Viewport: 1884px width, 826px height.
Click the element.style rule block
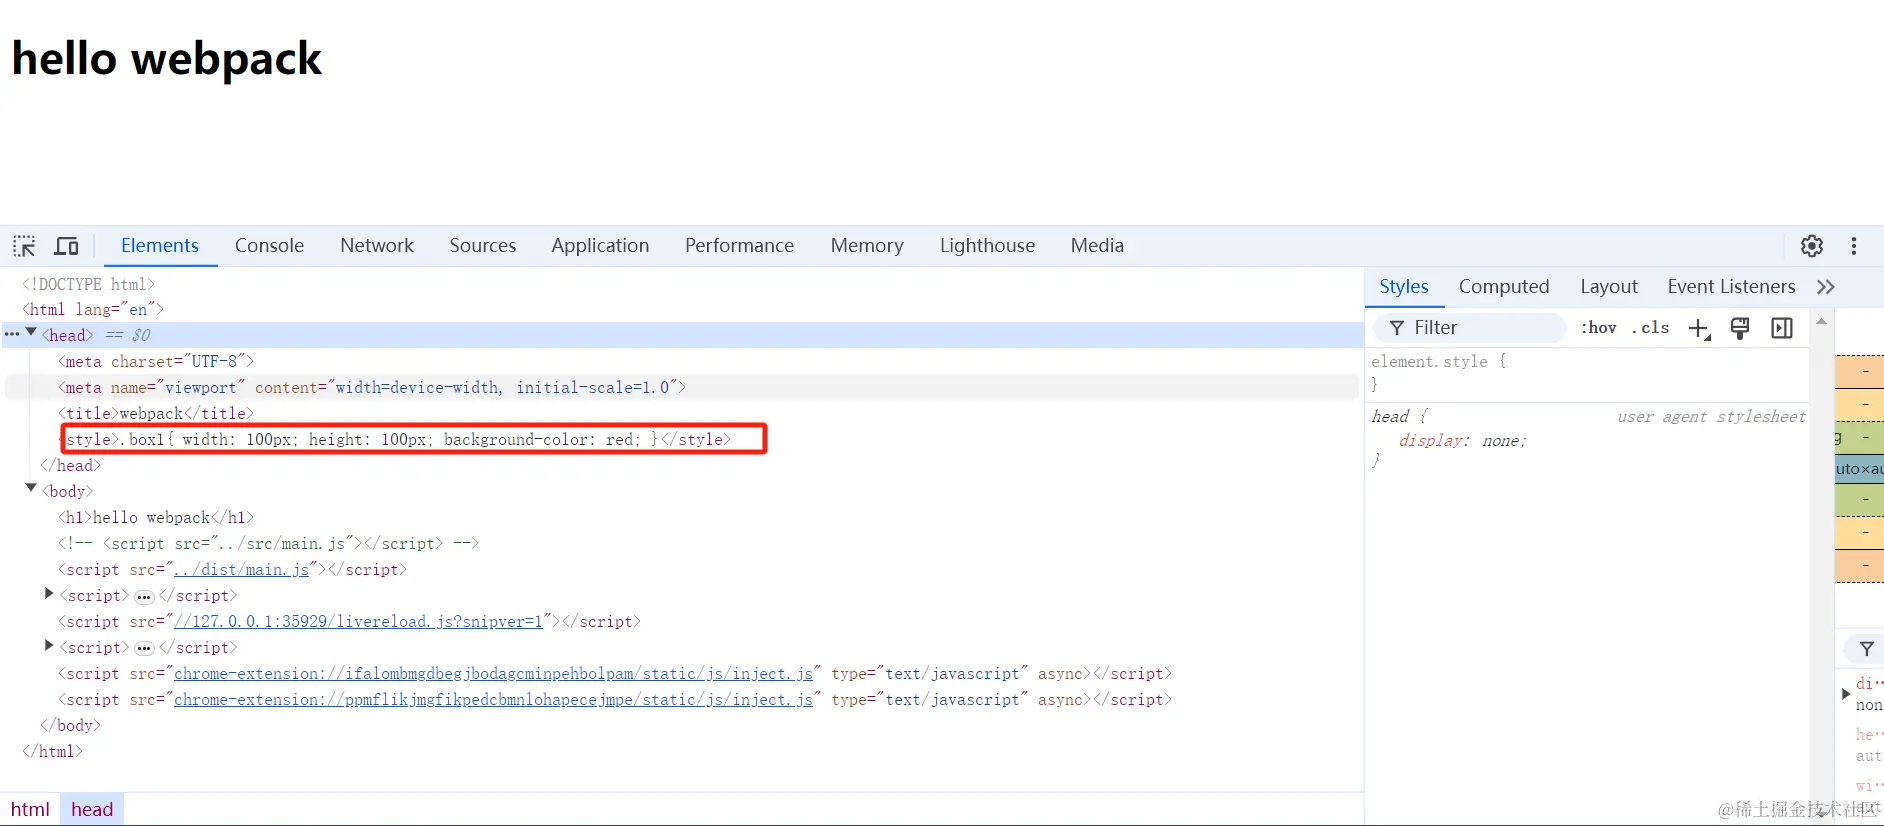pos(1587,373)
